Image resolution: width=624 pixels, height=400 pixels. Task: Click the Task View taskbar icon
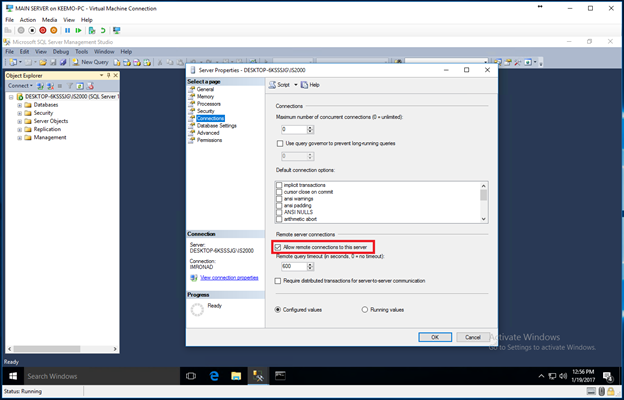[x=191, y=376]
